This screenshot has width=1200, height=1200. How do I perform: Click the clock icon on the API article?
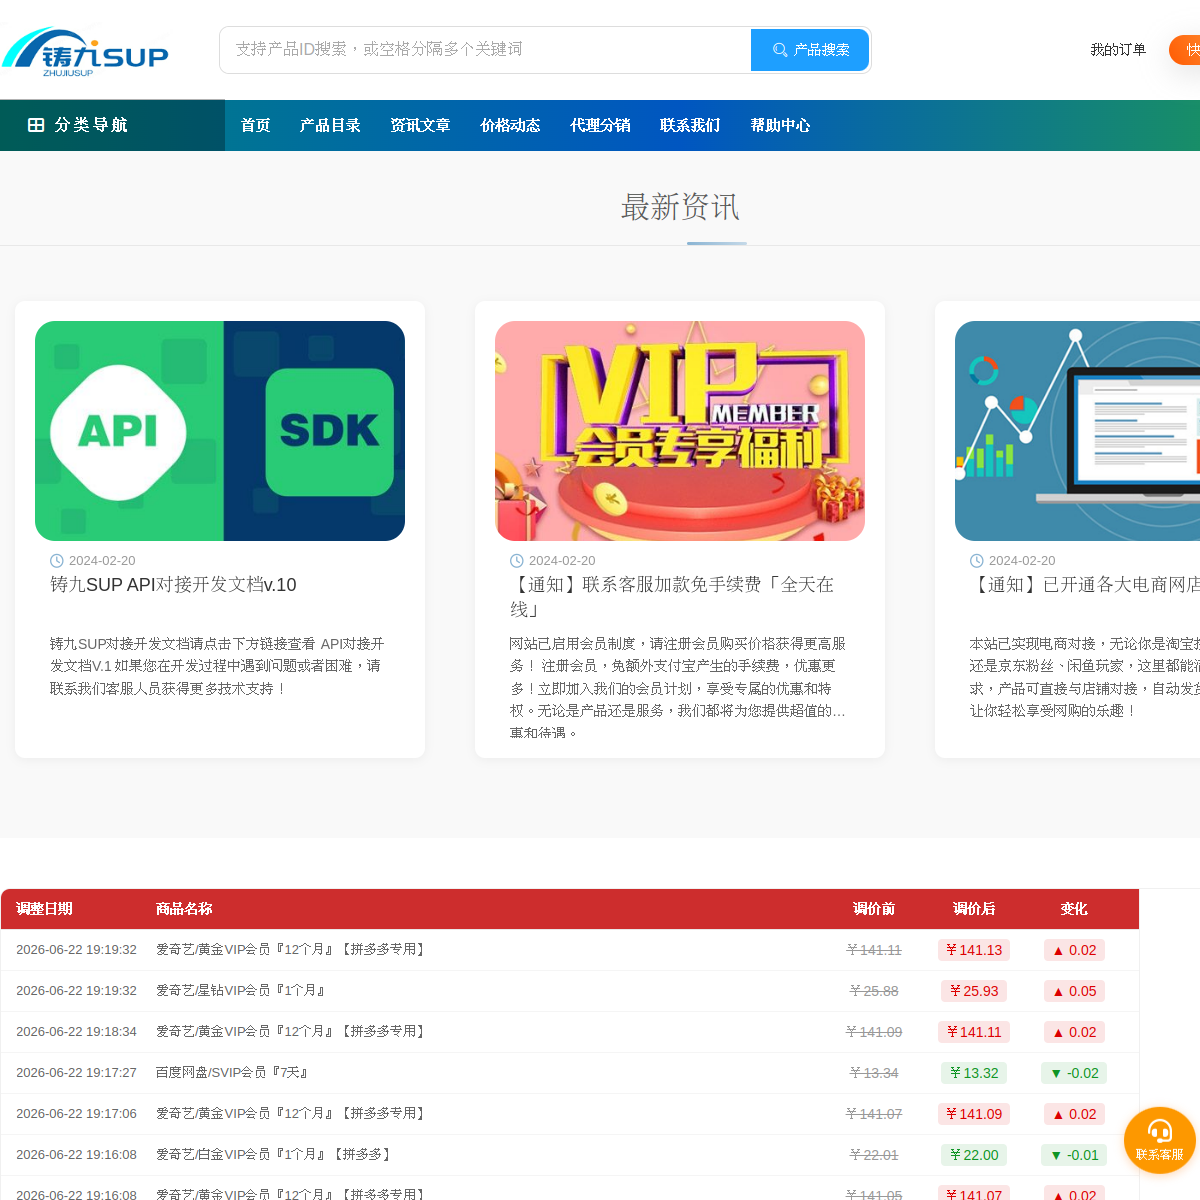pos(57,561)
